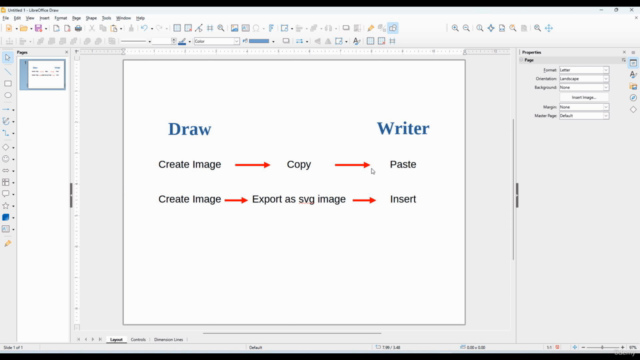Image resolution: width=640 pixels, height=360 pixels.
Task: Select the 3D Objects cube tool
Action: pos(6,217)
